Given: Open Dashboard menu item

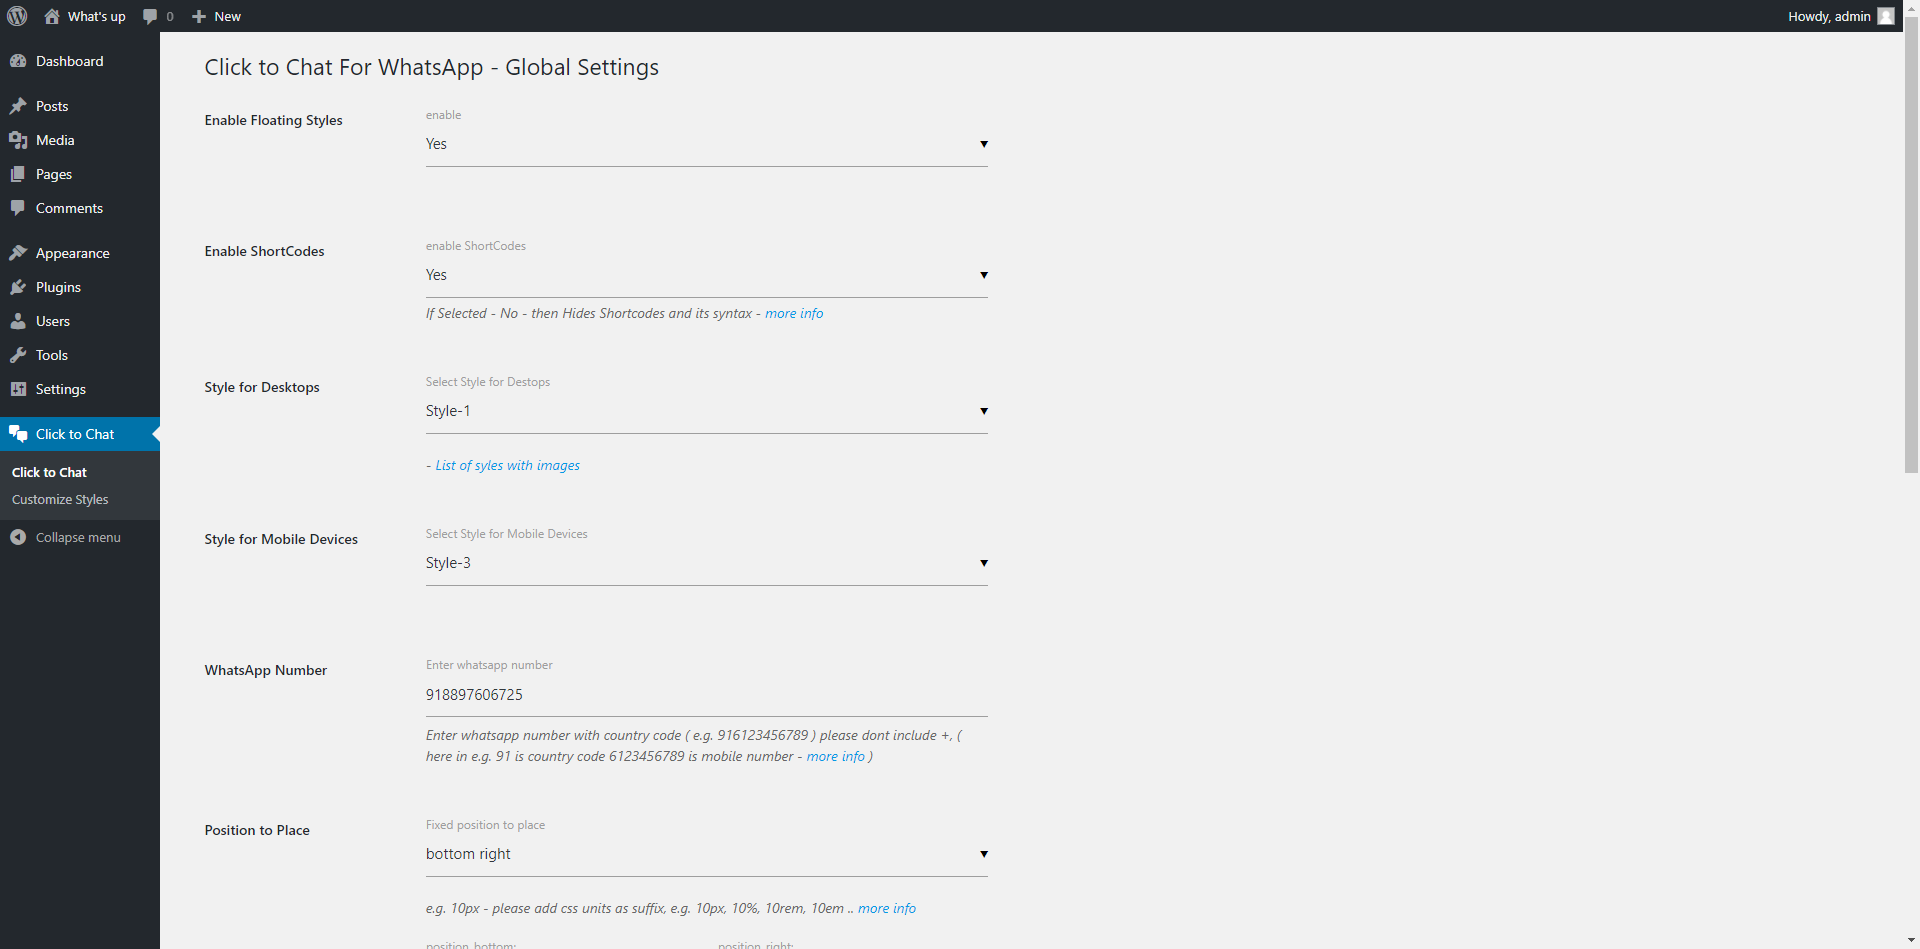Looking at the screenshot, I should 80,61.
